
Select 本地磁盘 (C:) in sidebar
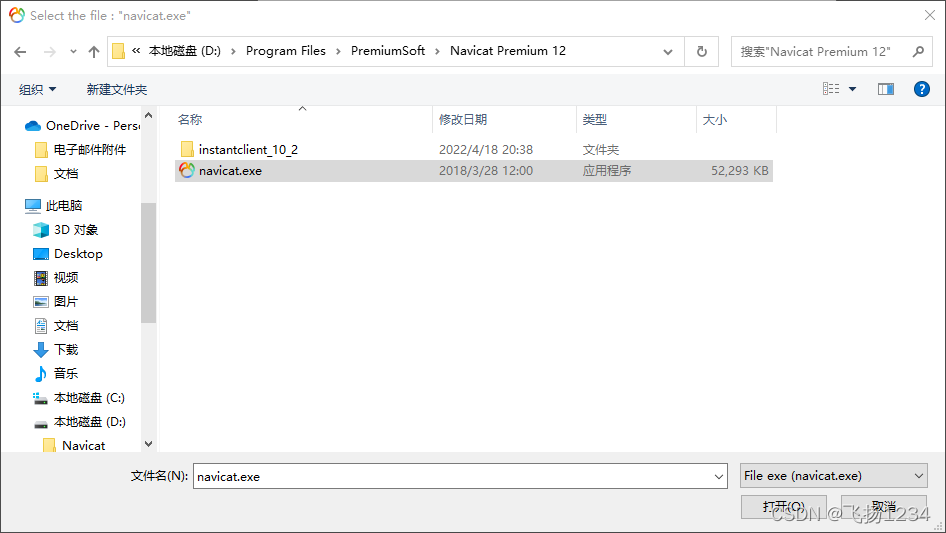pyautogui.click(x=79, y=398)
